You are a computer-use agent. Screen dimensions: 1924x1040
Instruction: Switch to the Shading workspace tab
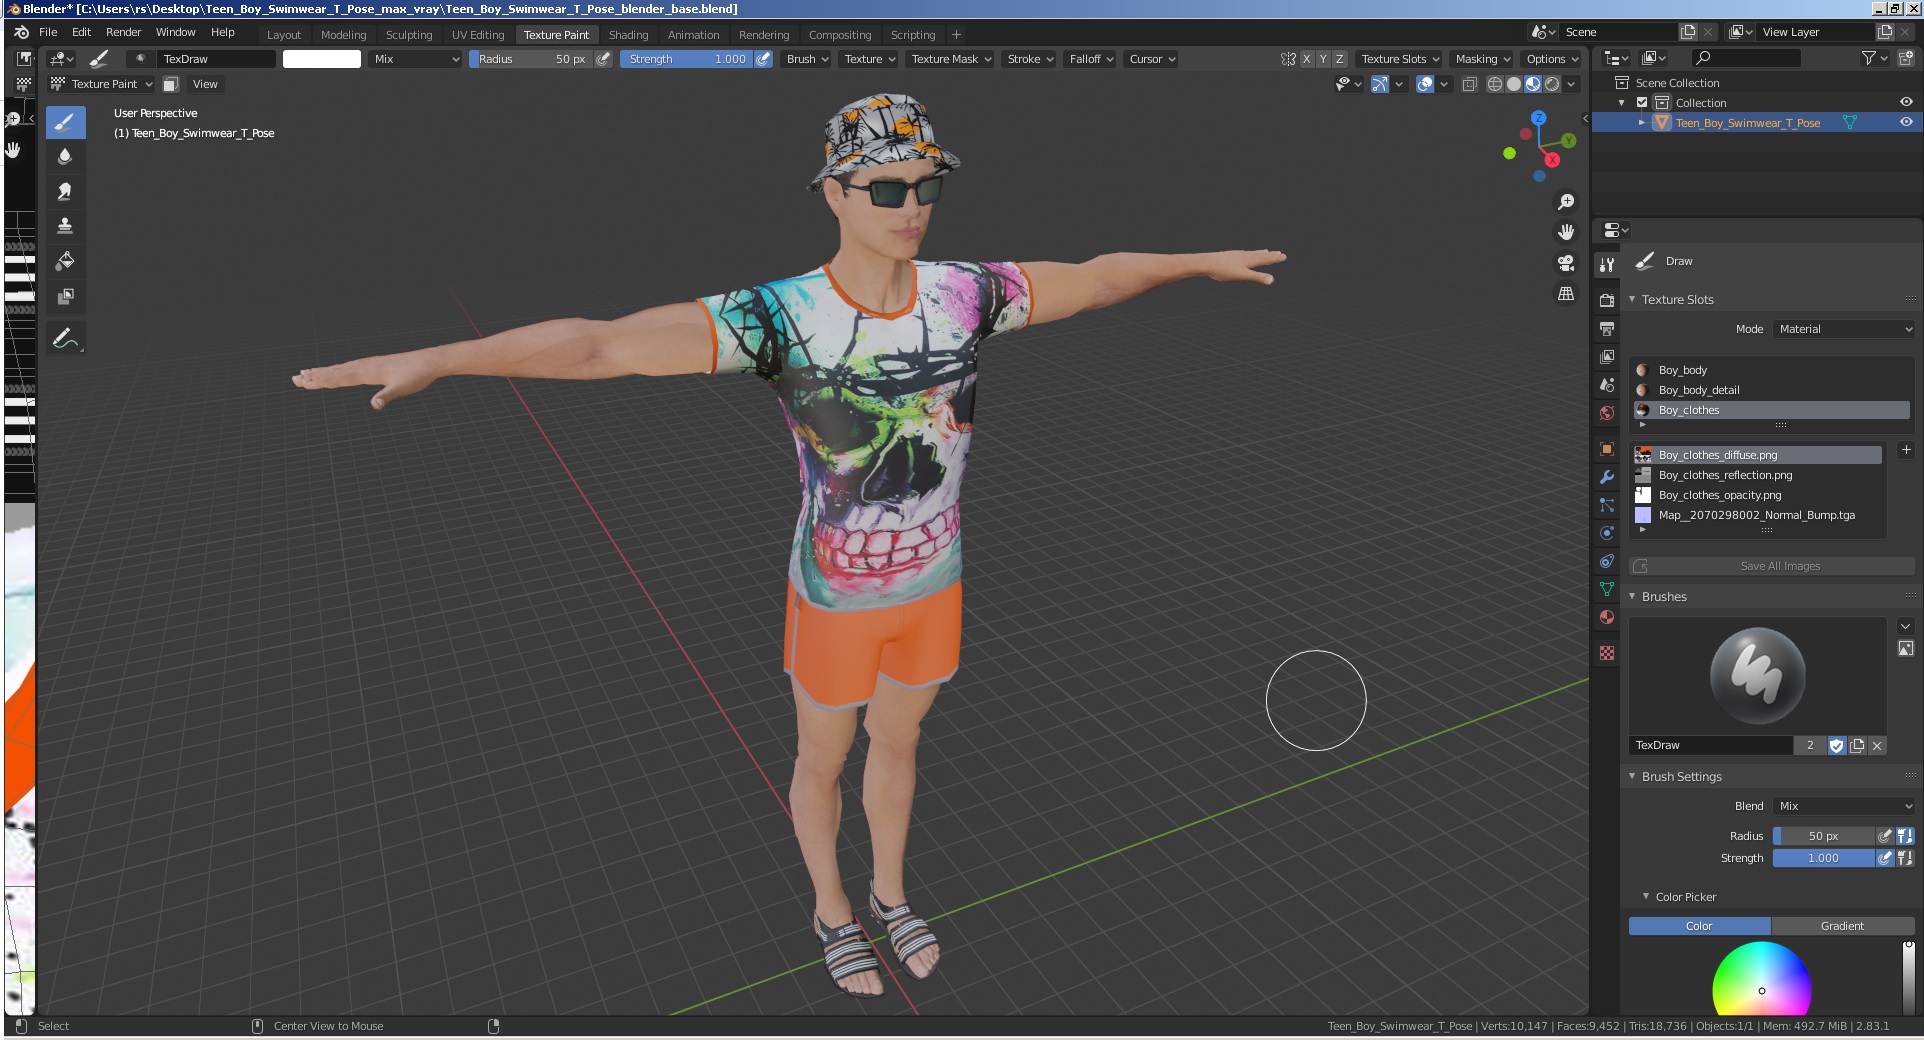(x=628, y=34)
